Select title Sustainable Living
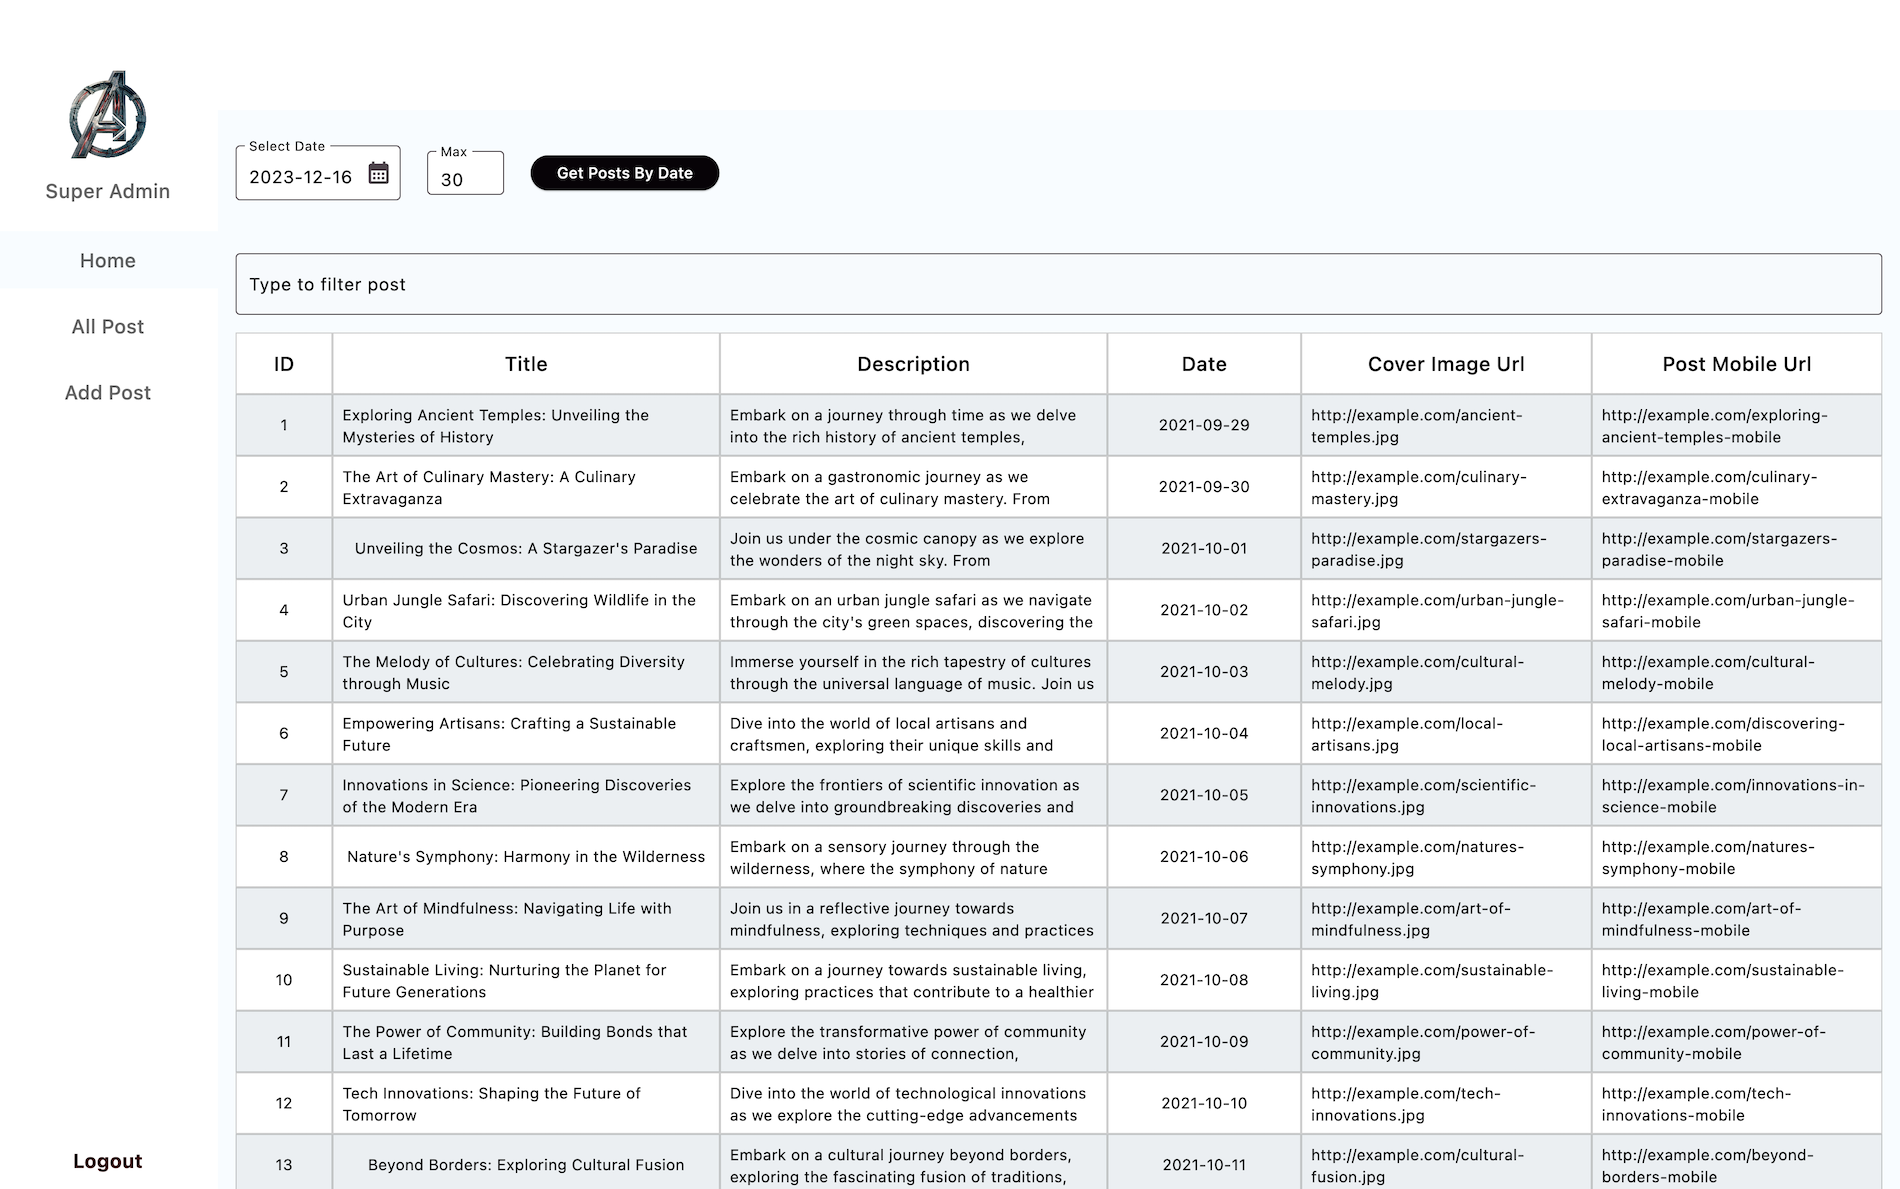This screenshot has height=1189, width=1900. (504, 981)
